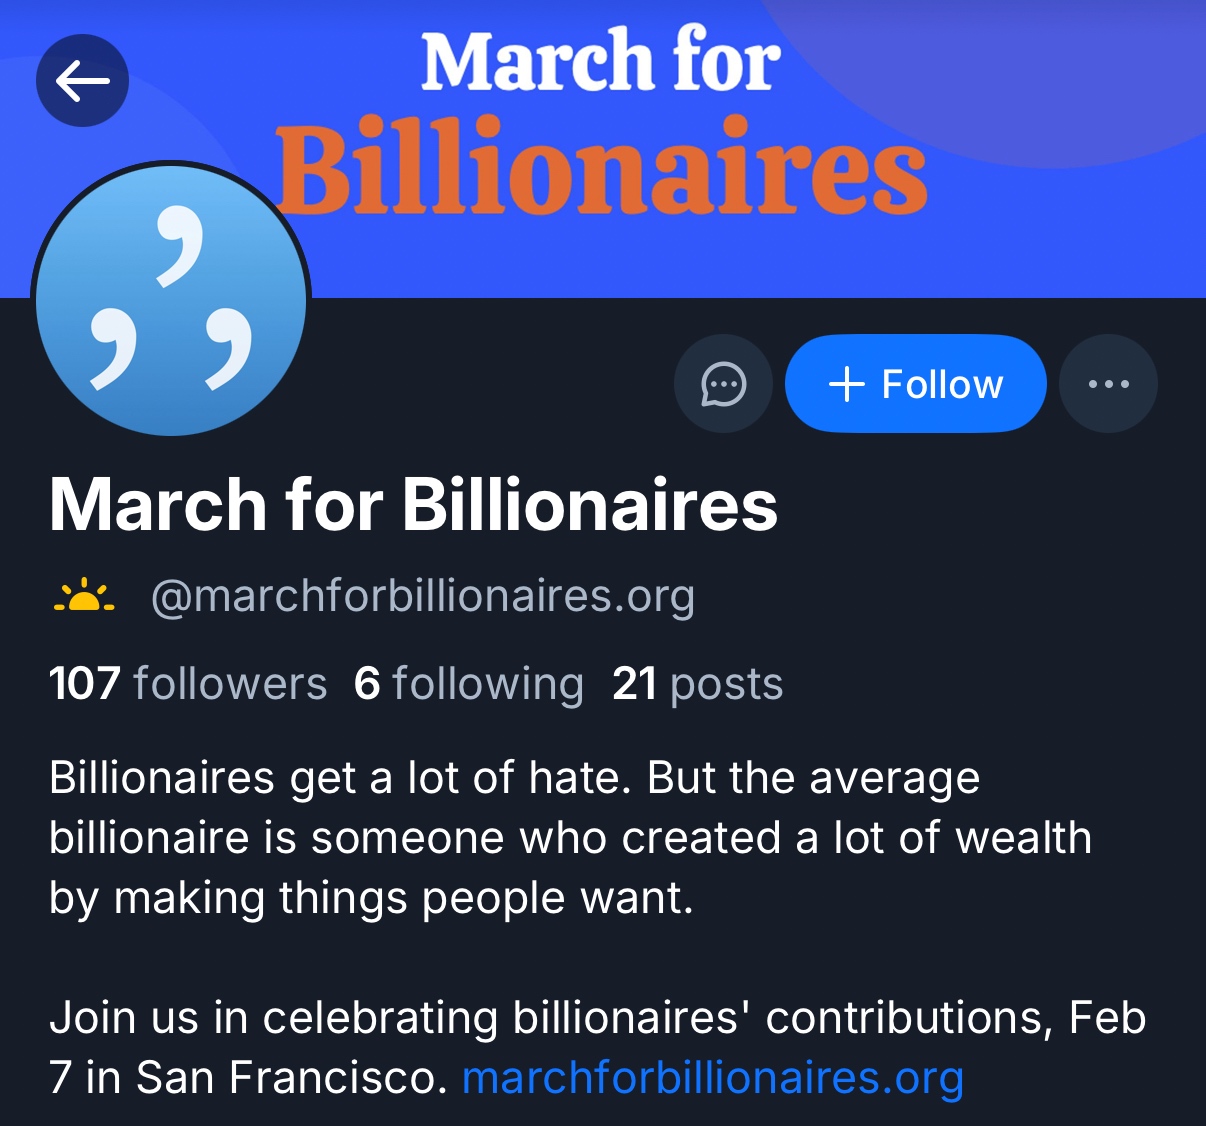The image size is (1206, 1126).
Task: Open the blue profile banner image
Action: click(1050, 230)
